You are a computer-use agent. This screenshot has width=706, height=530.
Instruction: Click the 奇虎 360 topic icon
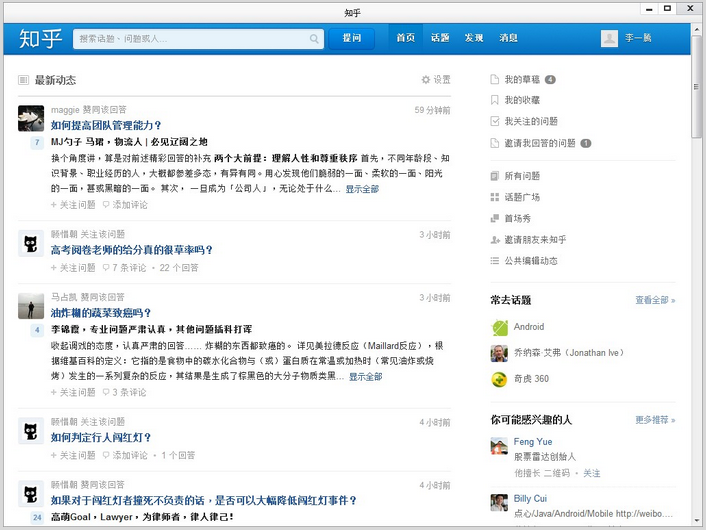point(500,379)
